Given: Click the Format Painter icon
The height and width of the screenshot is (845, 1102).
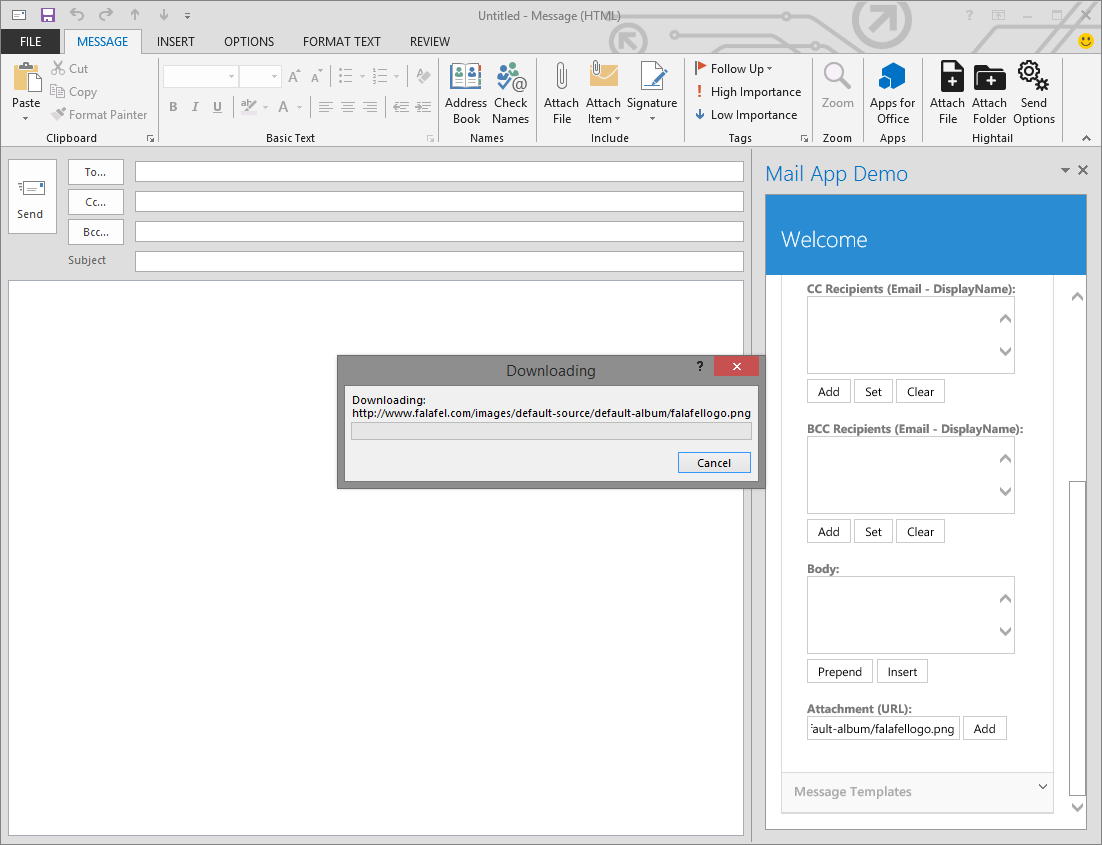Looking at the screenshot, I should point(99,114).
